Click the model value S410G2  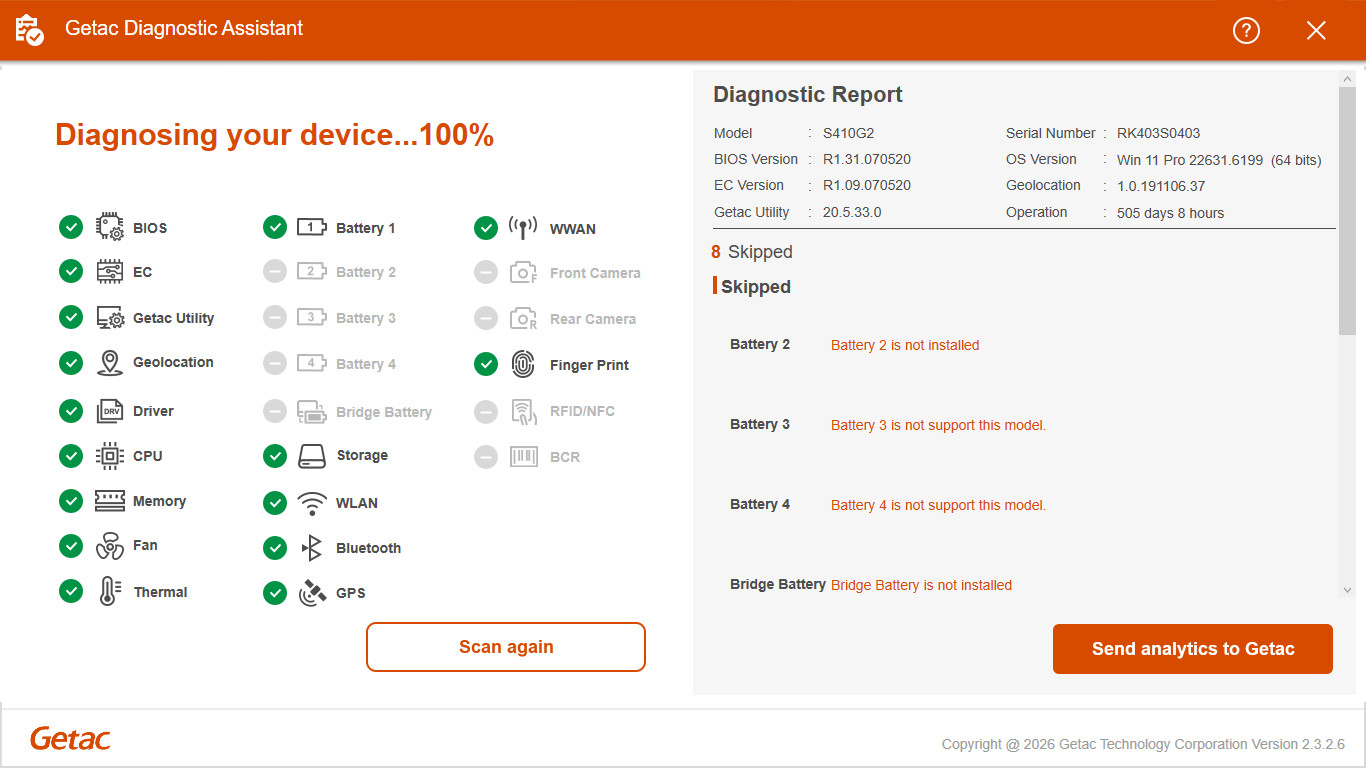849,133
